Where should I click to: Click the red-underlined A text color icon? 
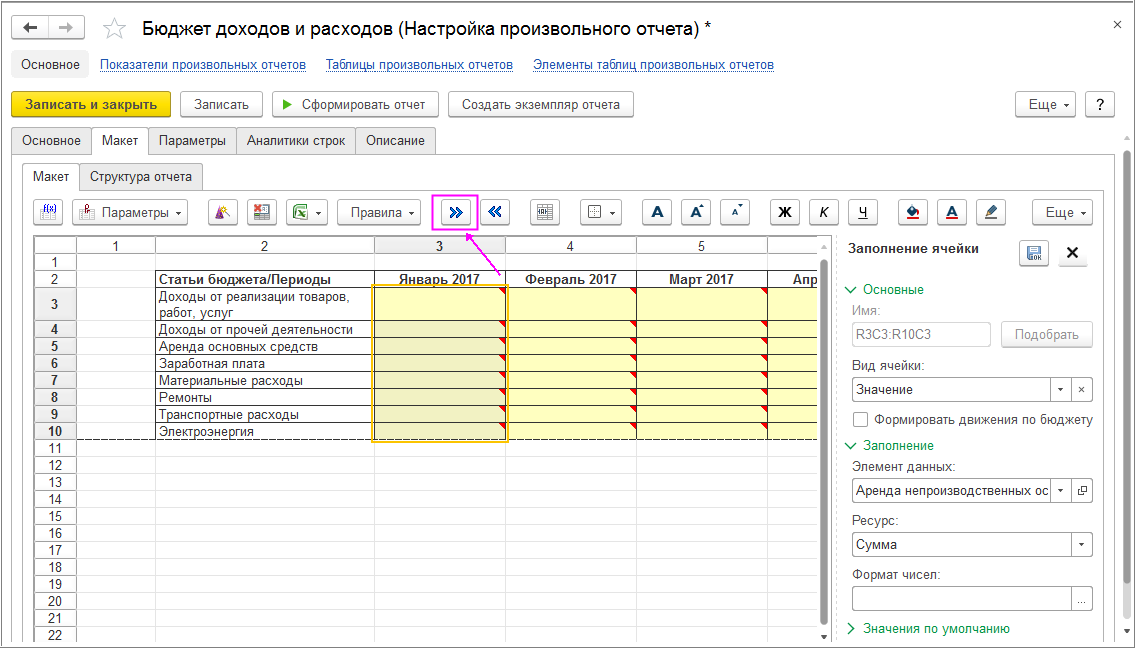[952, 212]
